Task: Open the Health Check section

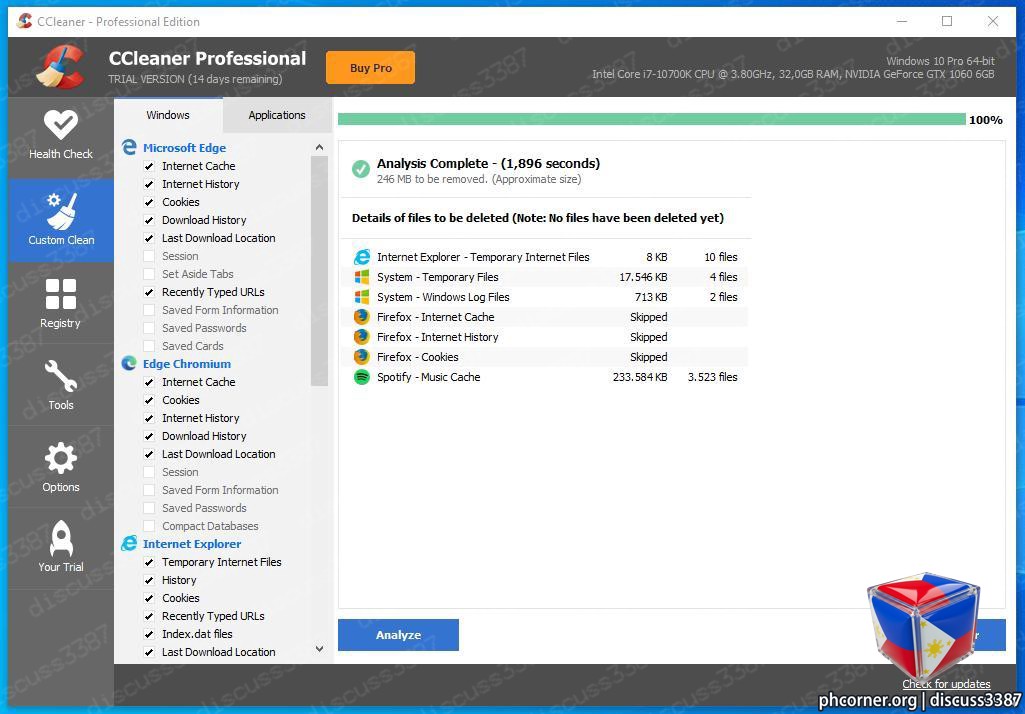Action: click(61, 136)
